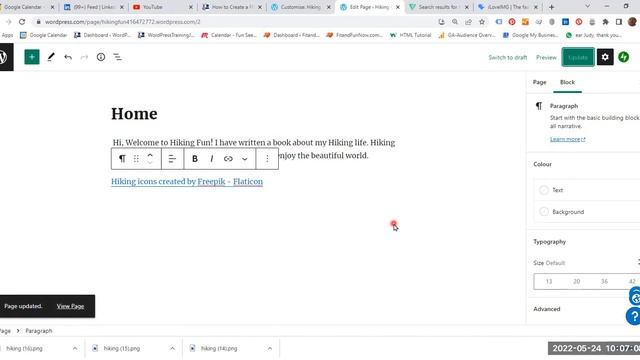Toggle italic formatting

pos(211,159)
